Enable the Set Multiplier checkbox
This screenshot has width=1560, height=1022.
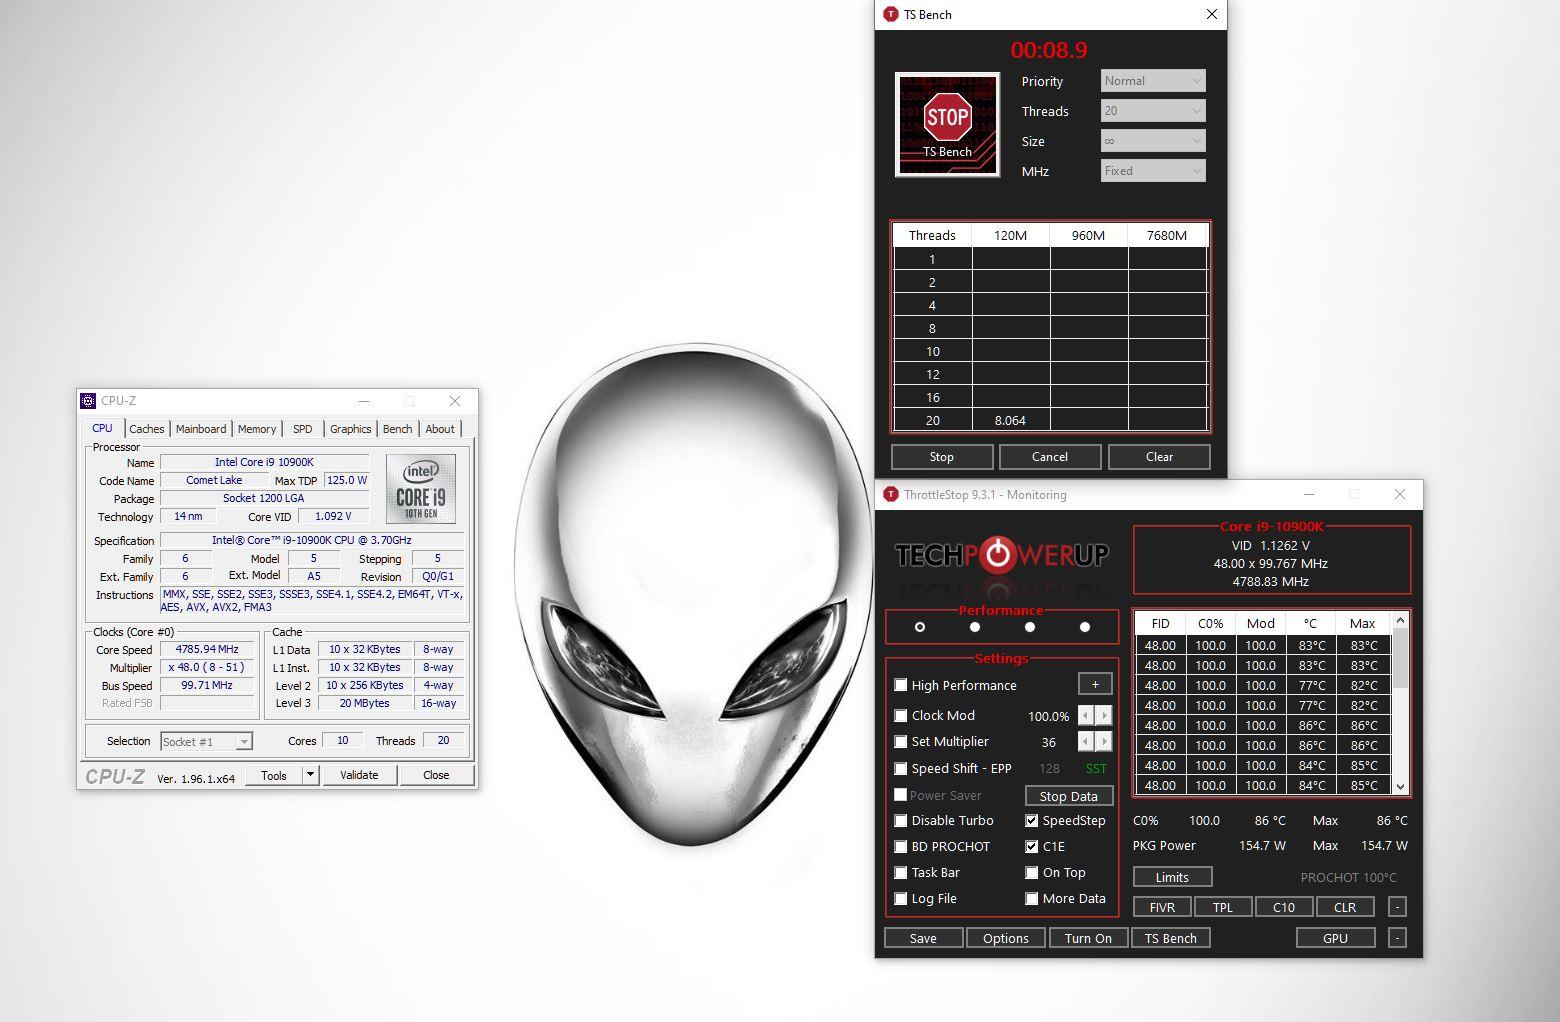pos(901,741)
